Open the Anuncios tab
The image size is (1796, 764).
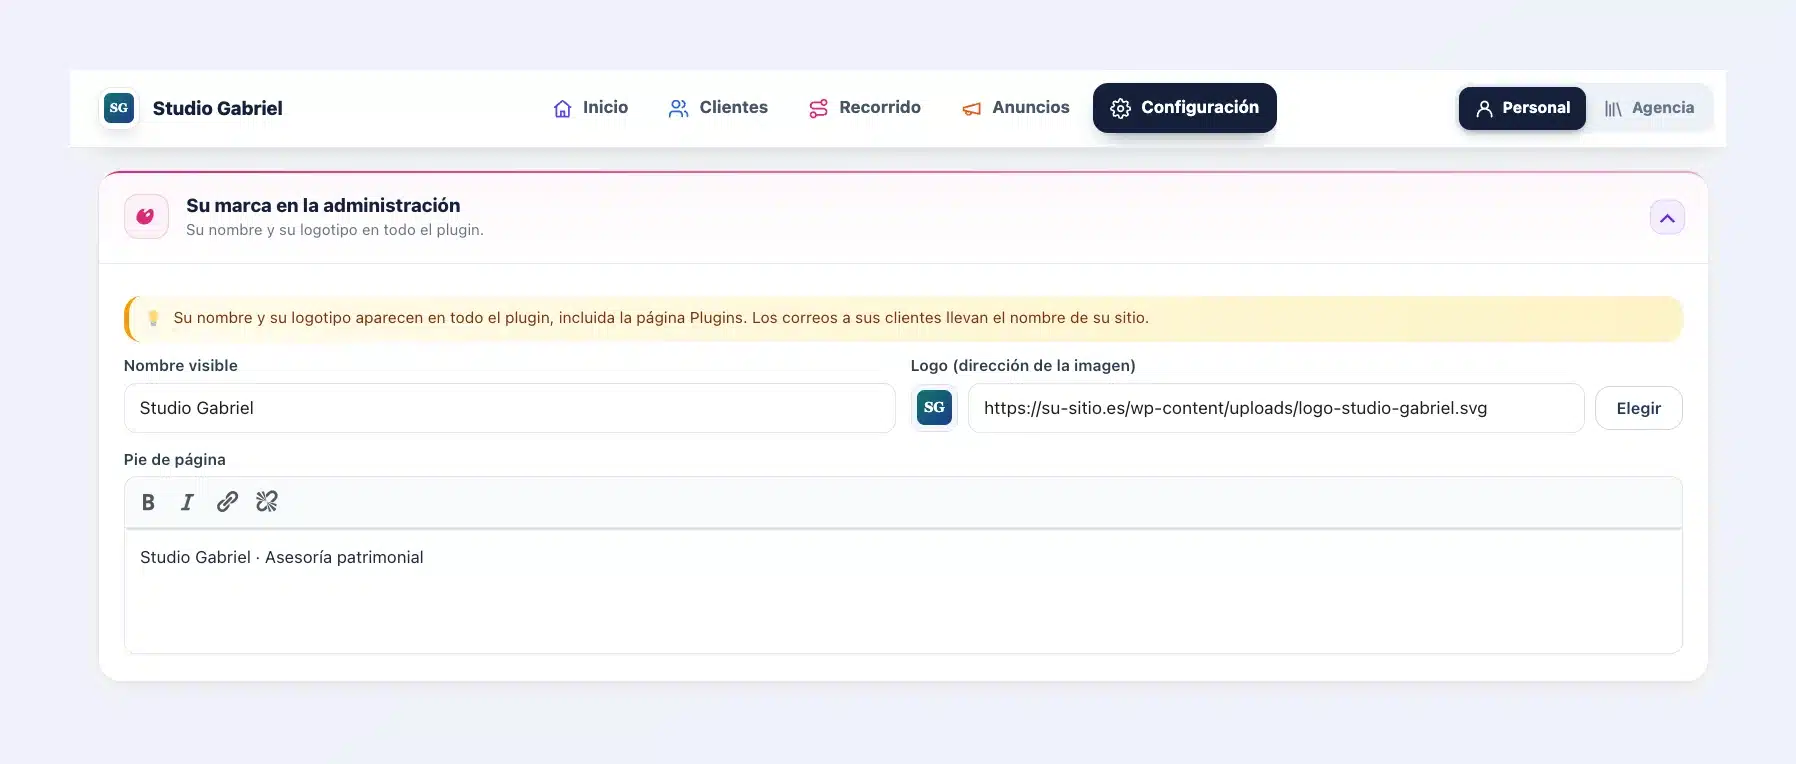tap(1016, 108)
